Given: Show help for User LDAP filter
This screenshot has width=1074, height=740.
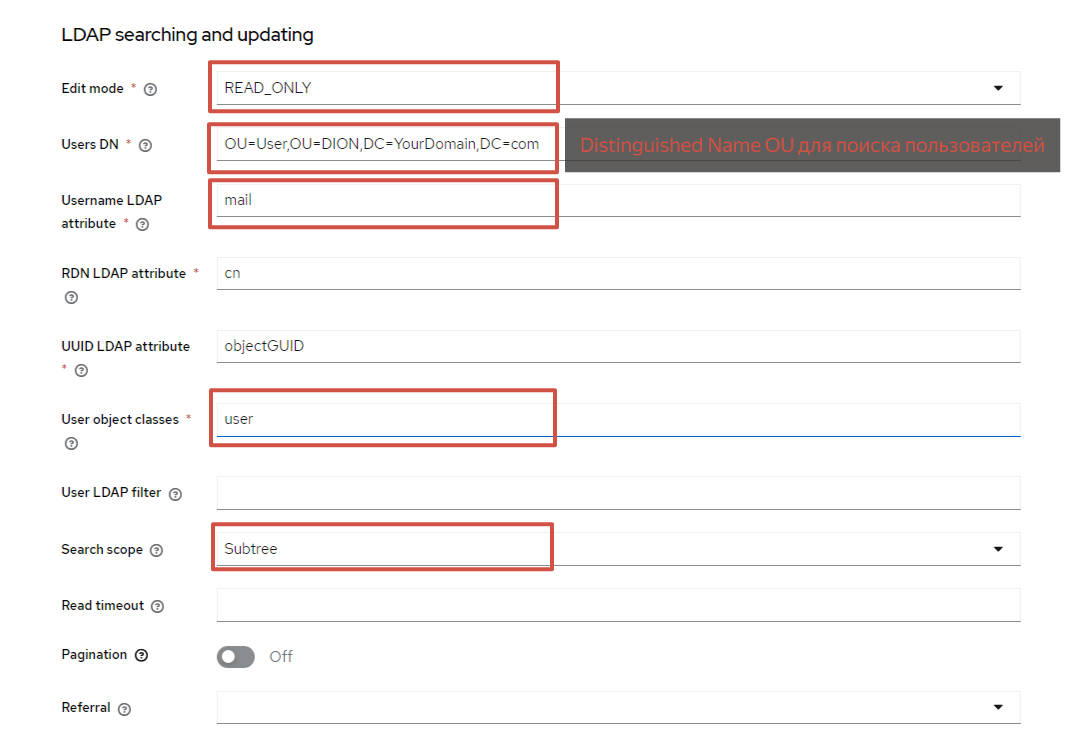Looking at the screenshot, I should pos(175,494).
